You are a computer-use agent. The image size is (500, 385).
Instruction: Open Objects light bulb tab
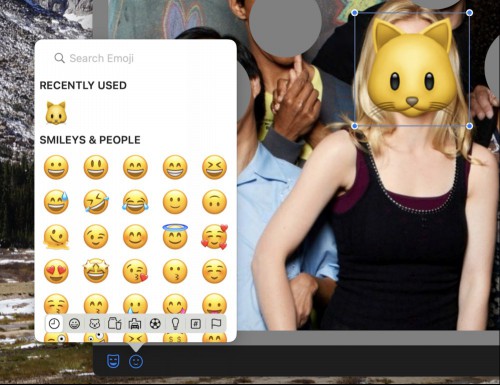(175, 323)
